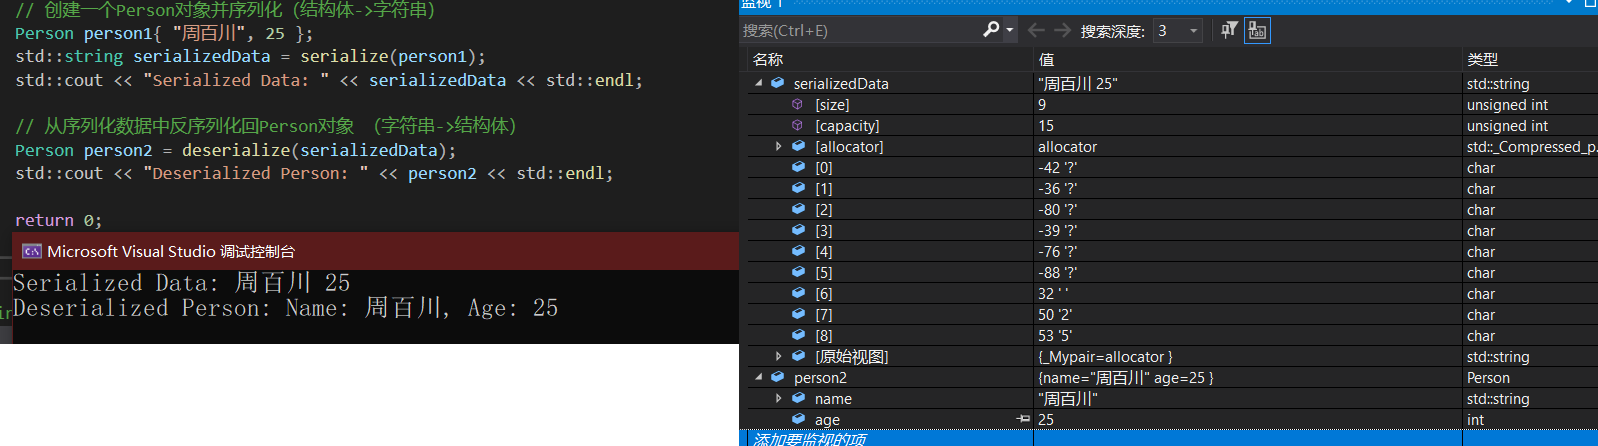The image size is (1598, 446).
Task: Expand the [allocator] node
Action: tap(779, 147)
